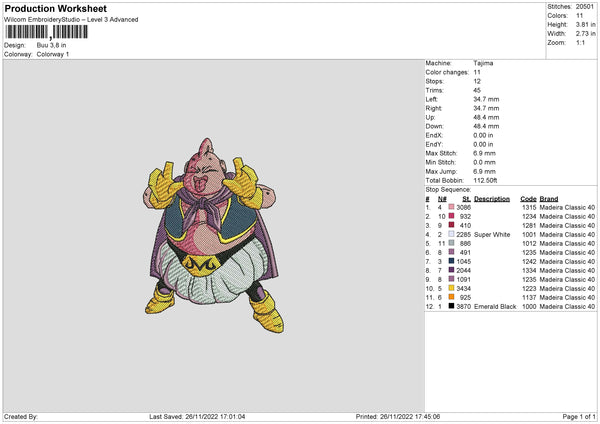The height and width of the screenshot is (424, 600).
Task: Click the Code column header
Action: (529, 198)
